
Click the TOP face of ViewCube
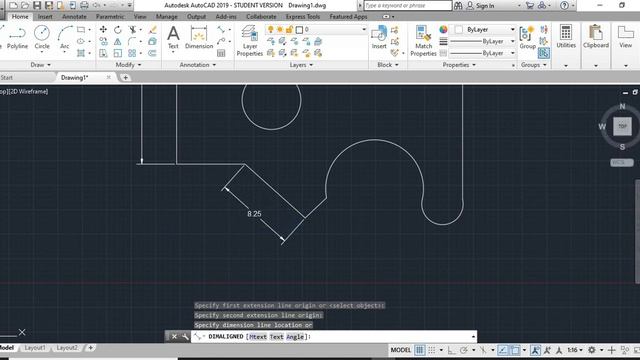click(622, 126)
